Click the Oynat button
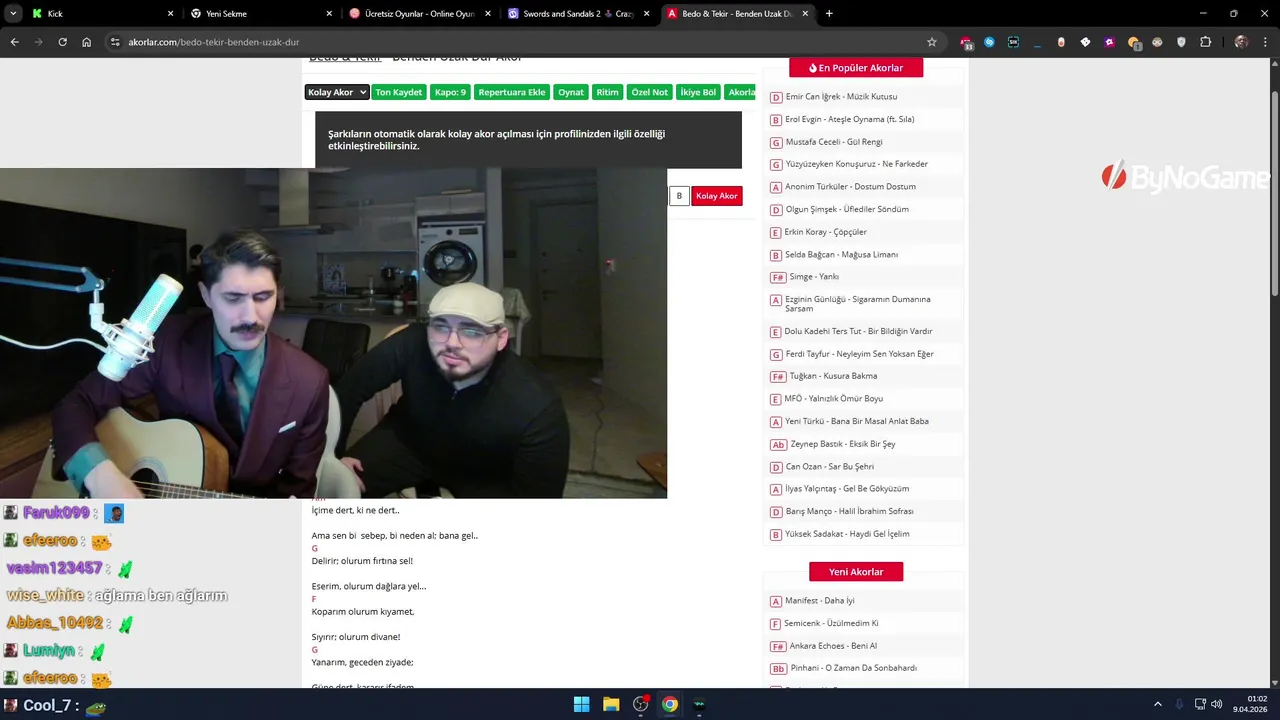This screenshot has width=1280, height=720. (571, 92)
